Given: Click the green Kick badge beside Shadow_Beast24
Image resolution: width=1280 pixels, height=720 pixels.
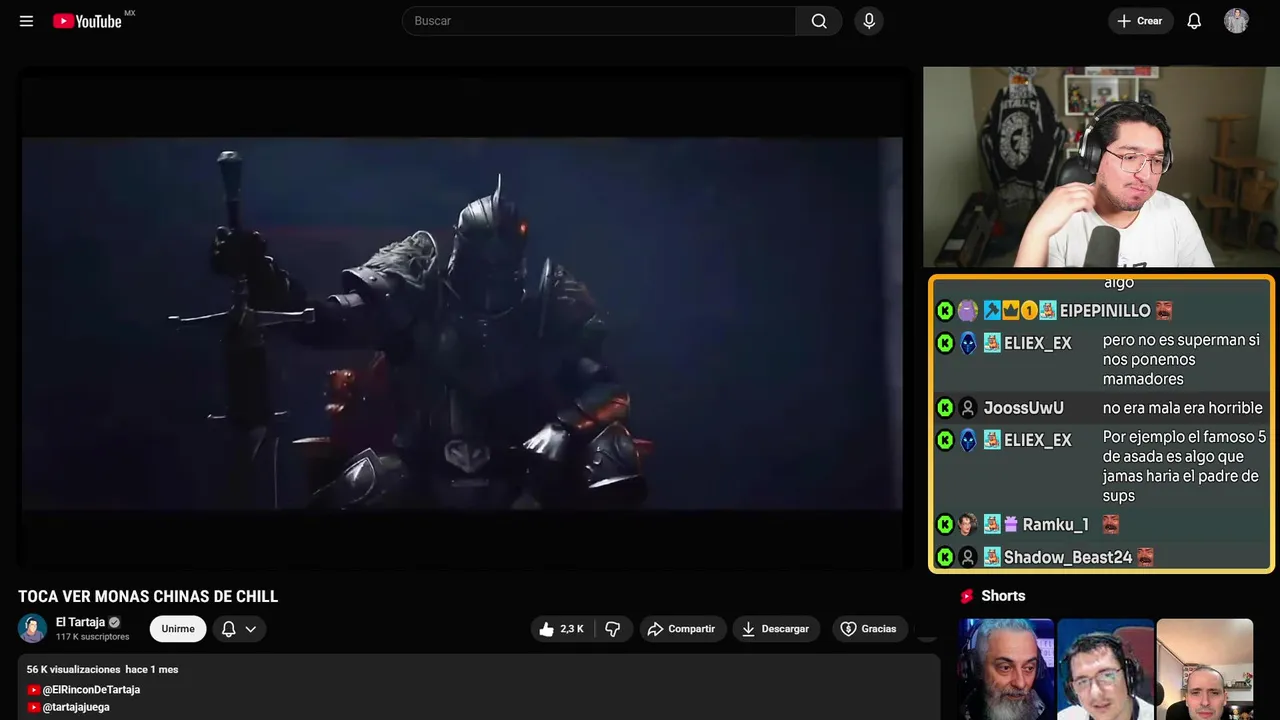Looking at the screenshot, I should click(x=945, y=558).
